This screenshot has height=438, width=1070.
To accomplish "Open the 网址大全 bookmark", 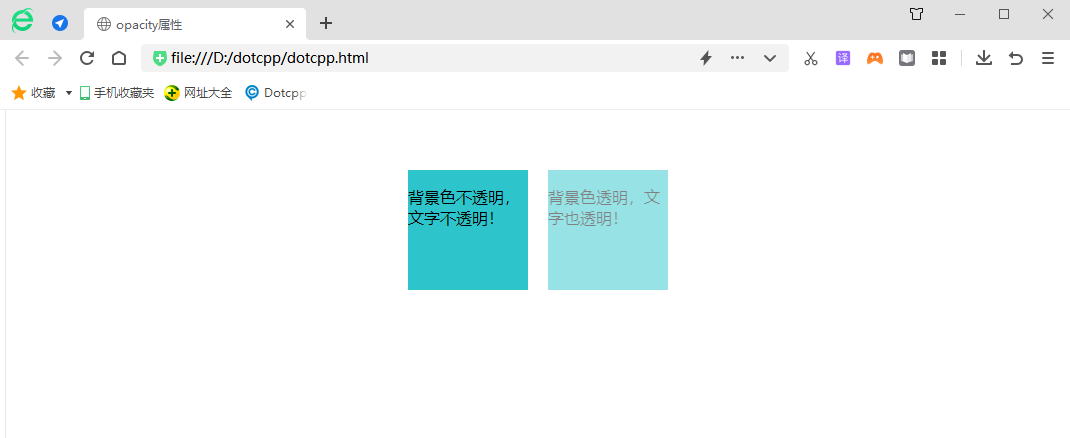I will [x=198, y=93].
